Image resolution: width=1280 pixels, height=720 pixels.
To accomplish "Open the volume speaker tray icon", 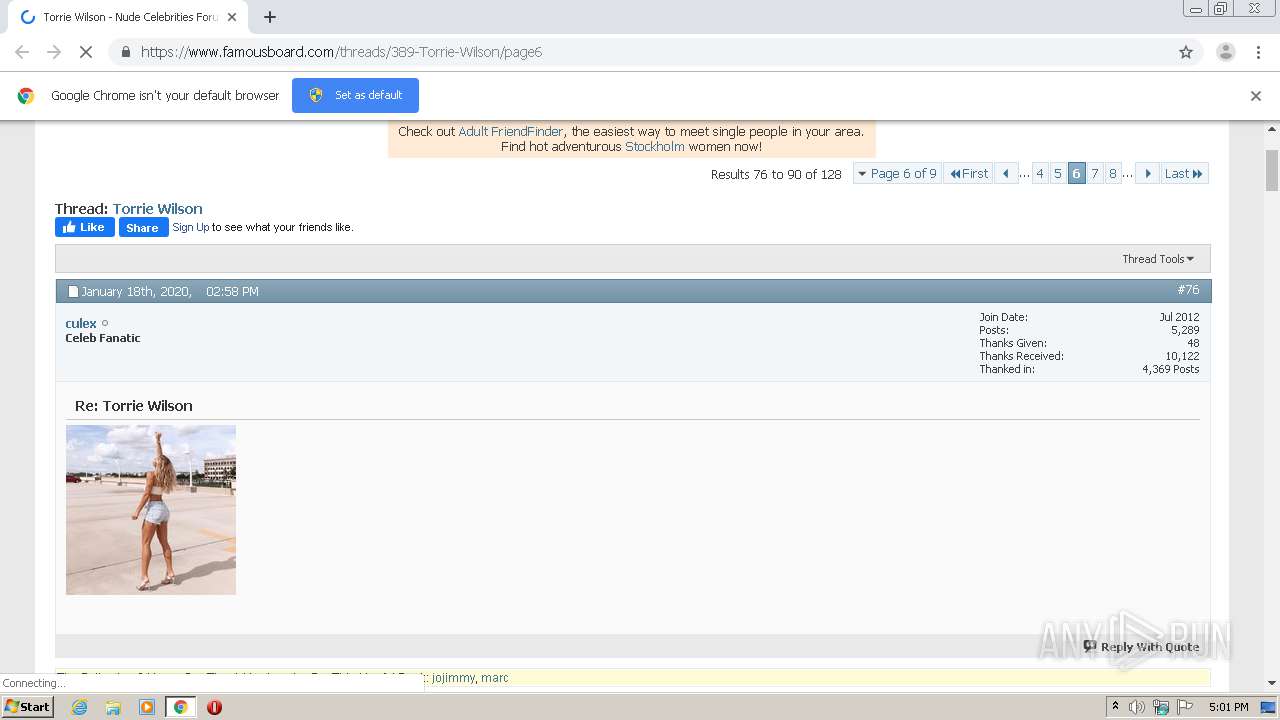I will [x=1137, y=707].
